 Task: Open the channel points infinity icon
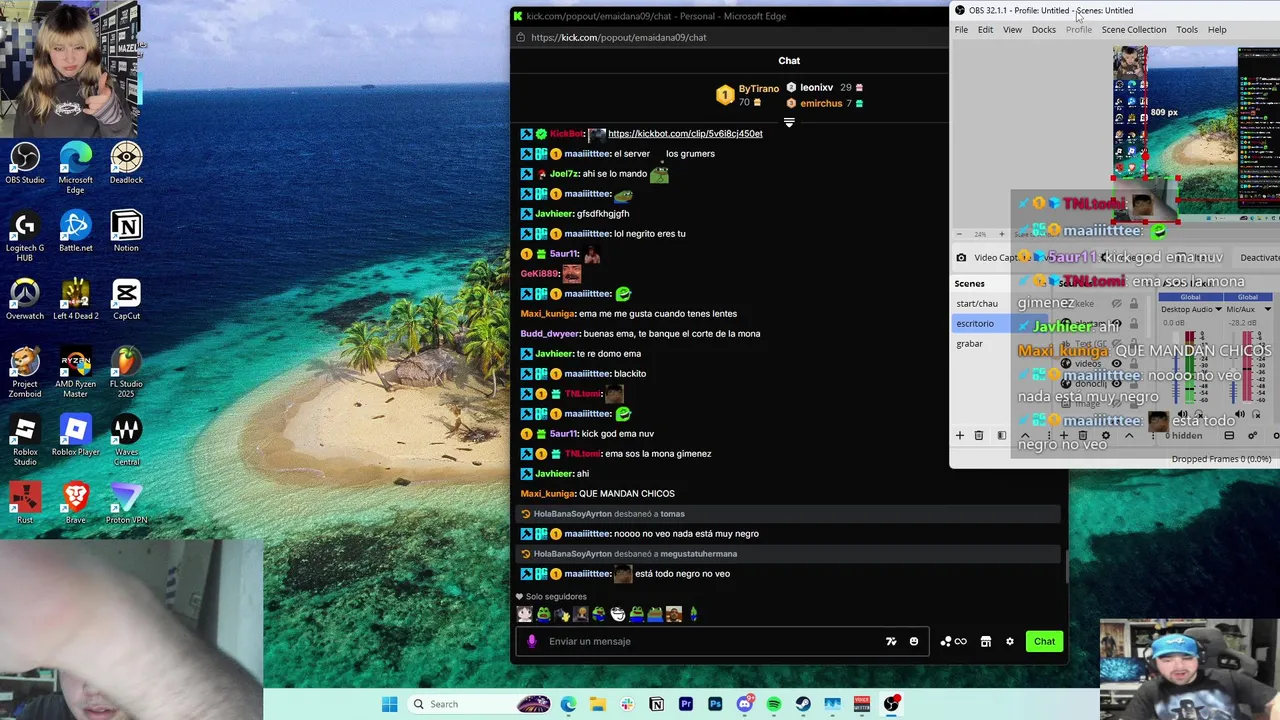tap(953, 641)
